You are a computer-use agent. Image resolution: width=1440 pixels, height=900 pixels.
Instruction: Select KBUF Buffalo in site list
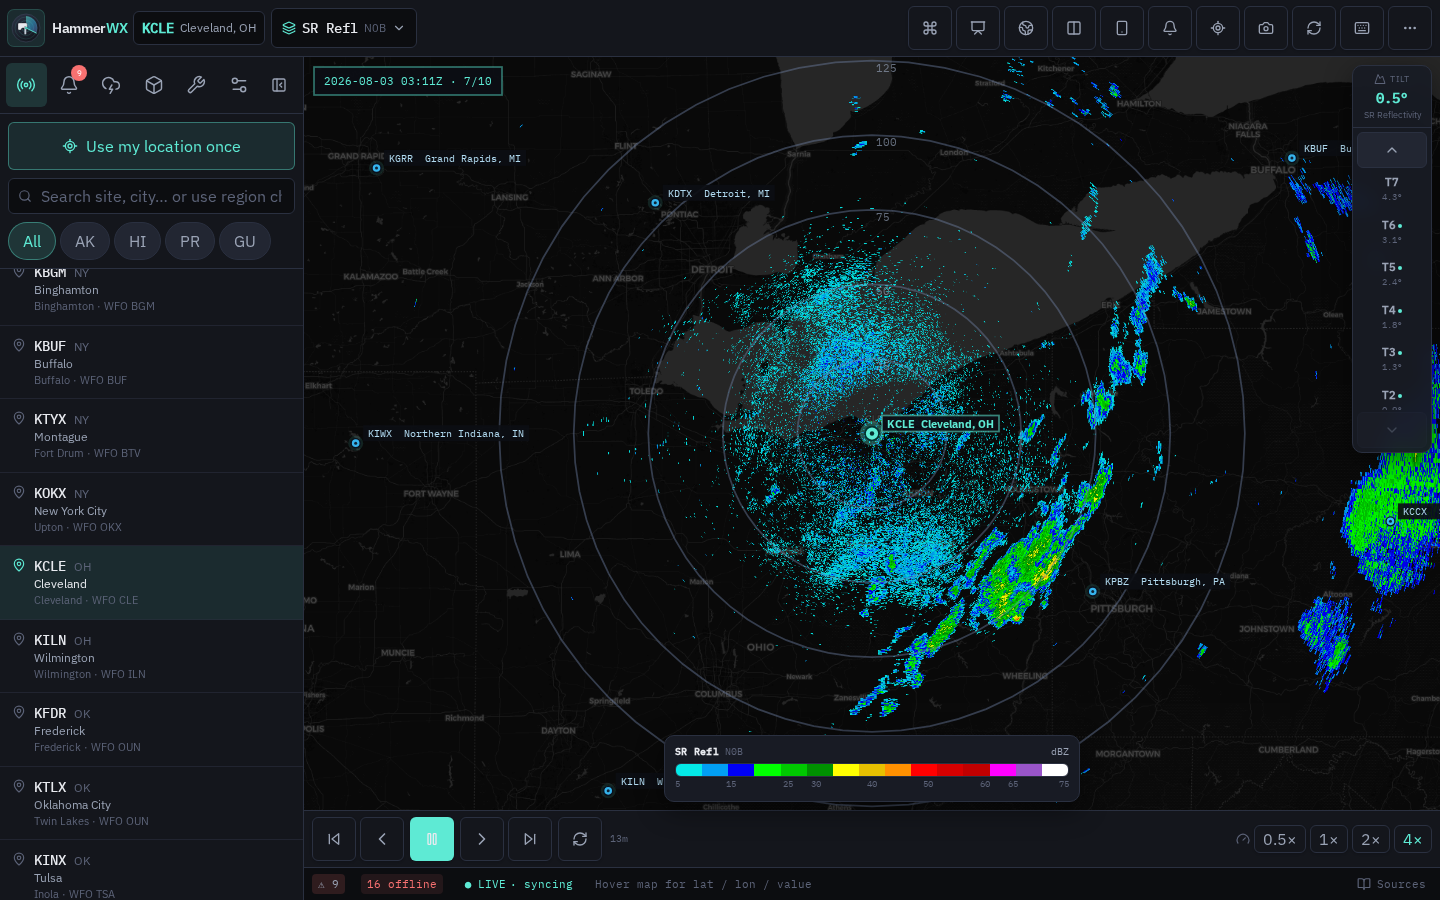(x=151, y=362)
